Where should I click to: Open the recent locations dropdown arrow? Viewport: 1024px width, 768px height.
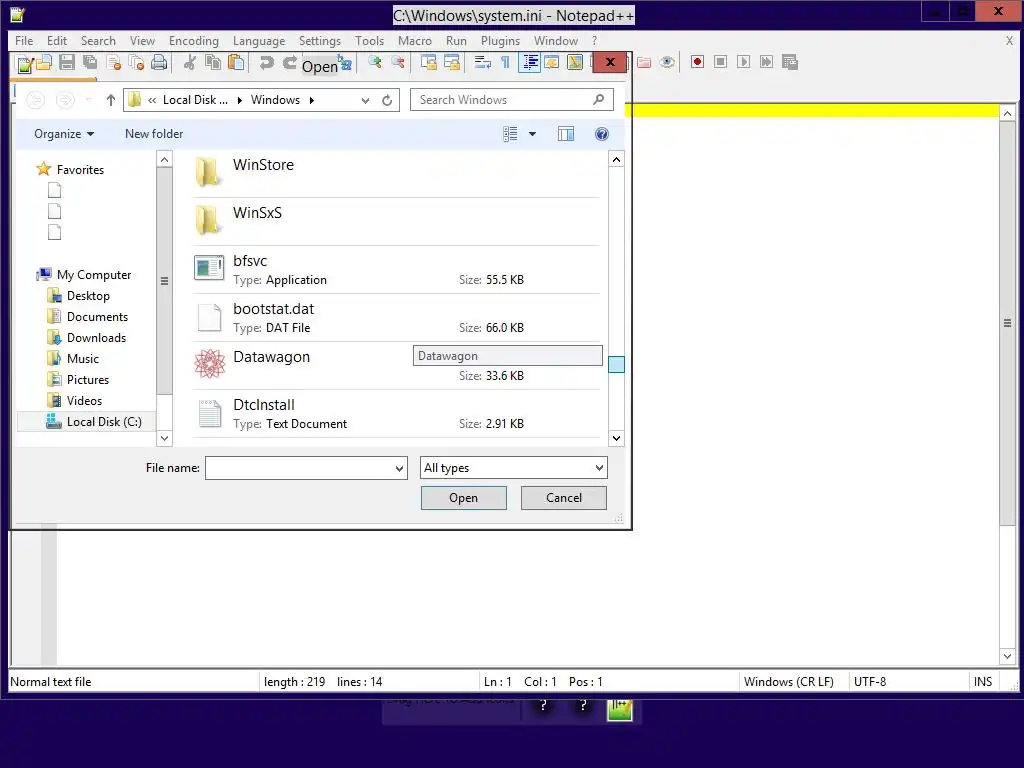click(x=89, y=100)
